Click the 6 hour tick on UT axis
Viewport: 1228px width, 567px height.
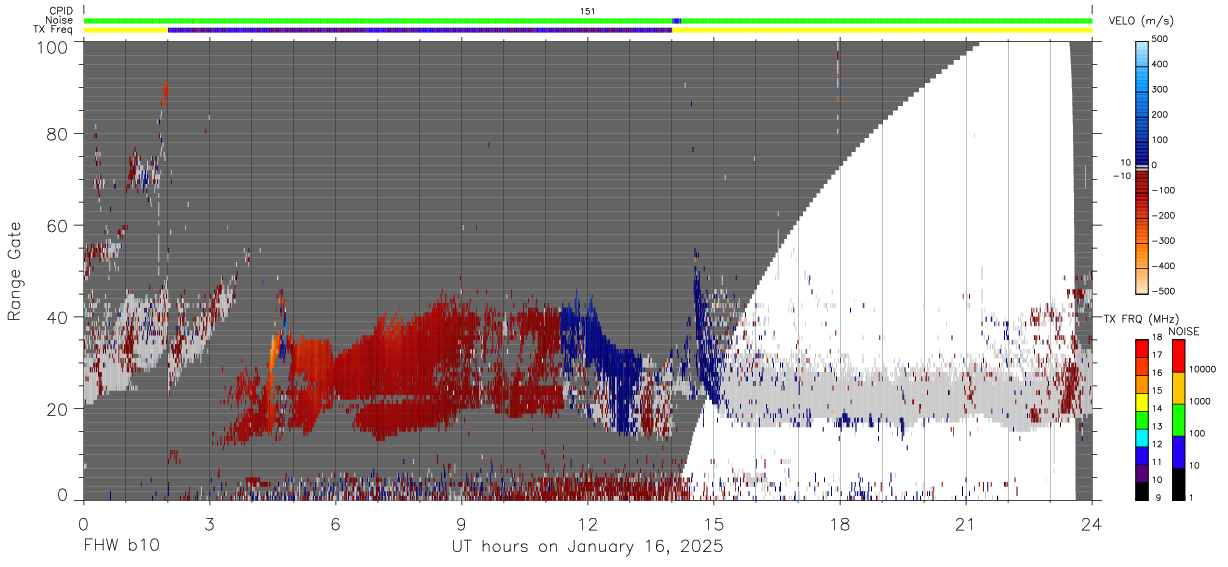(x=335, y=523)
